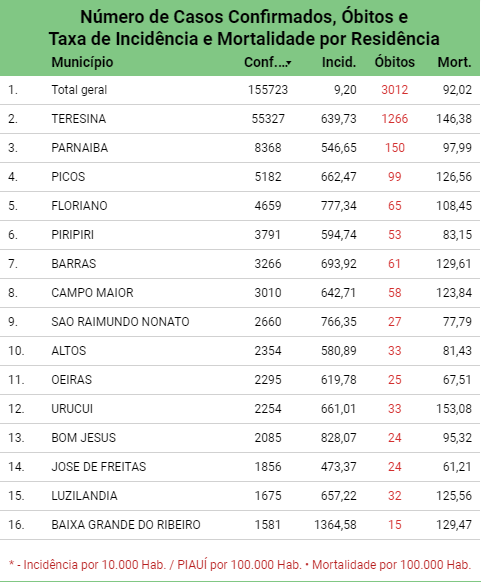Select the URUCUI mortality value 153,08
The height and width of the screenshot is (582, 481).
click(x=454, y=409)
